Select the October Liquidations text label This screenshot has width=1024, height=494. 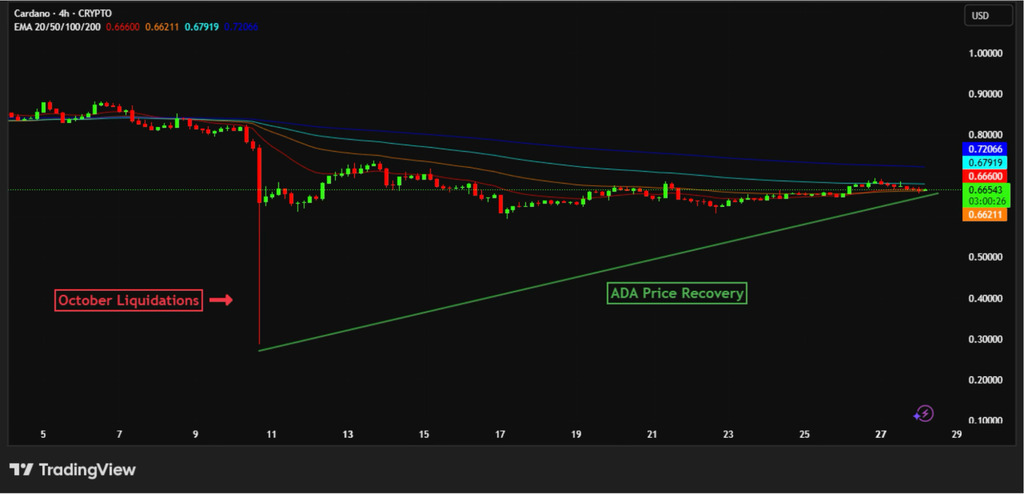tap(129, 300)
